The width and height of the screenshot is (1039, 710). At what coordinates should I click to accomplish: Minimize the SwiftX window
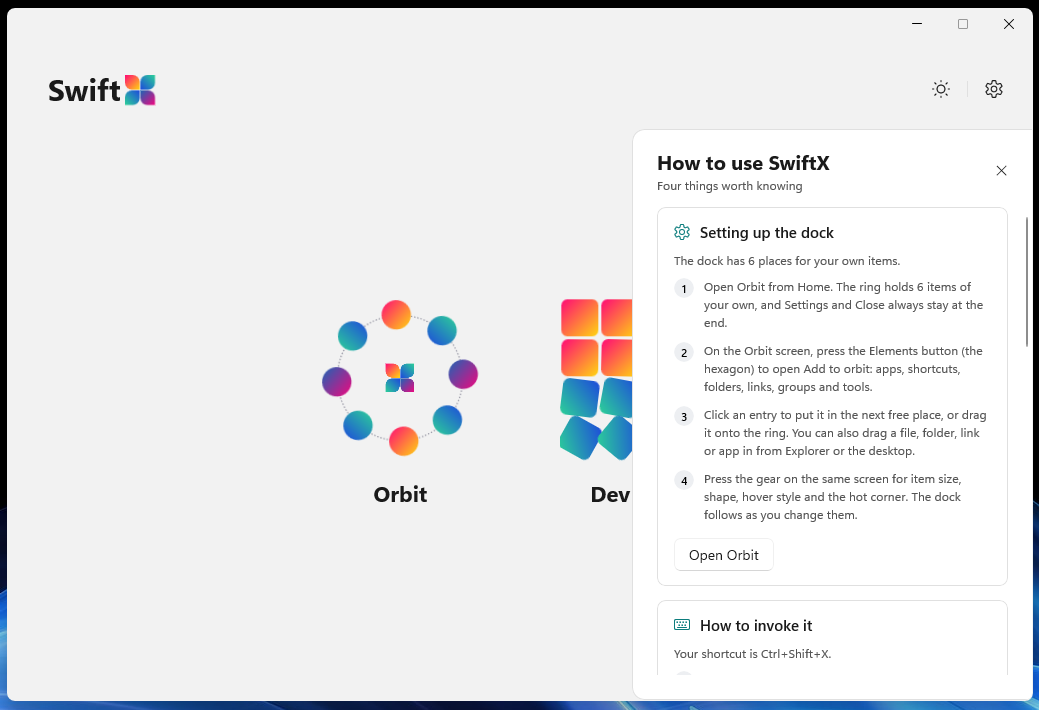coord(917,24)
